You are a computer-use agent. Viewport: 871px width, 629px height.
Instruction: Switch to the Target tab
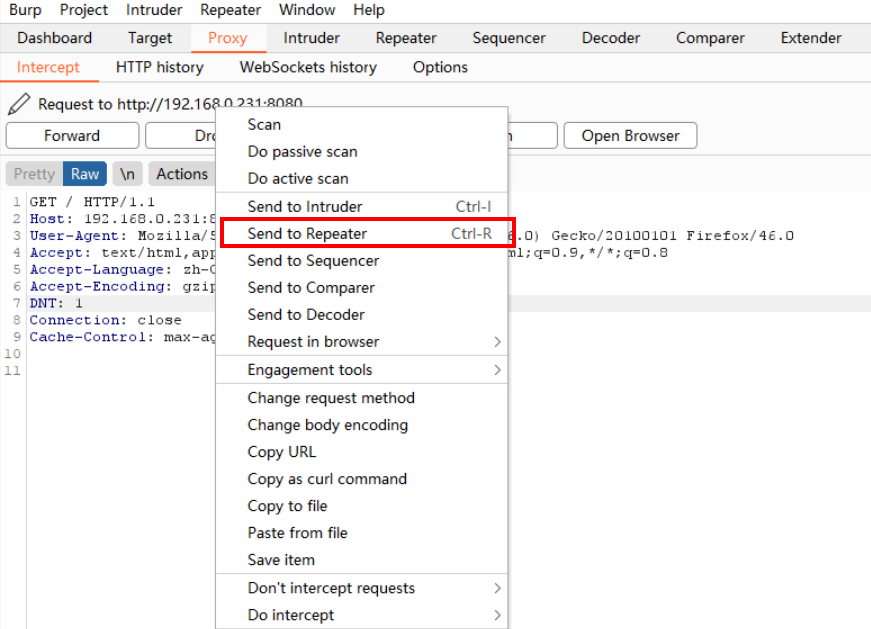point(150,38)
